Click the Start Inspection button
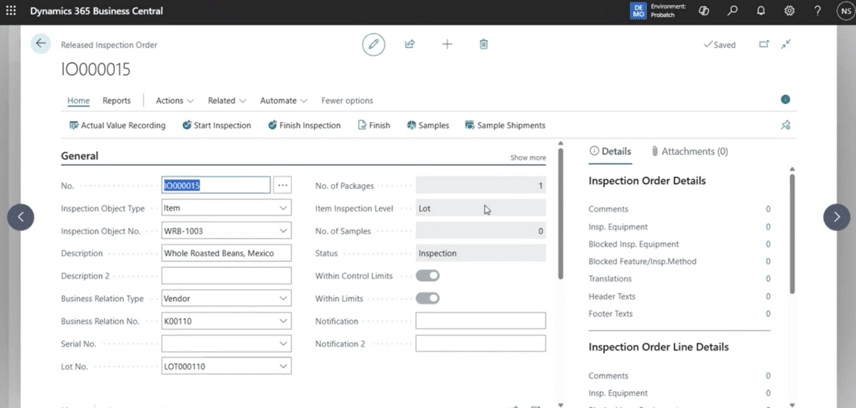 tap(217, 125)
